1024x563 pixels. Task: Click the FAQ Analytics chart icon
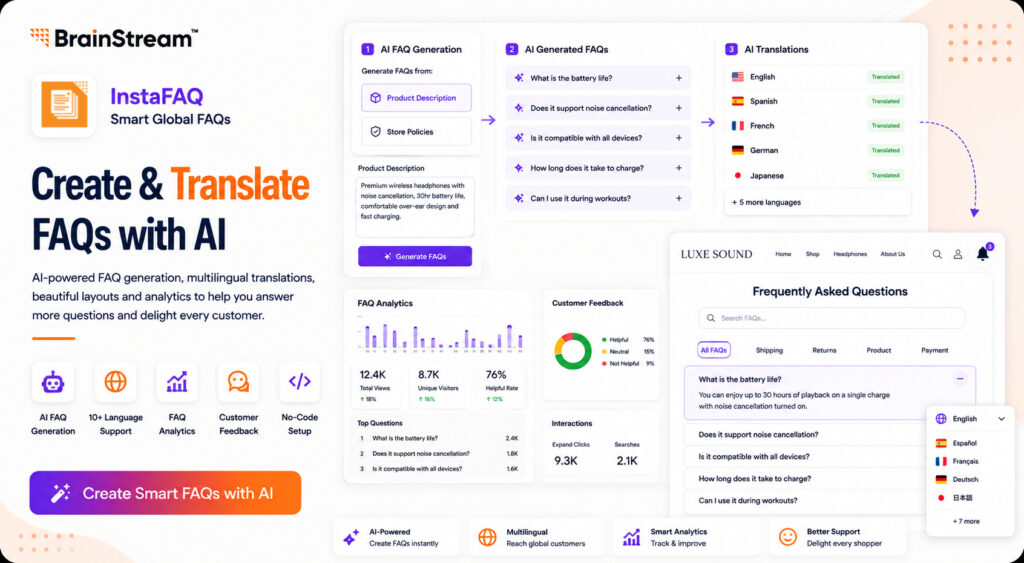click(177, 381)
